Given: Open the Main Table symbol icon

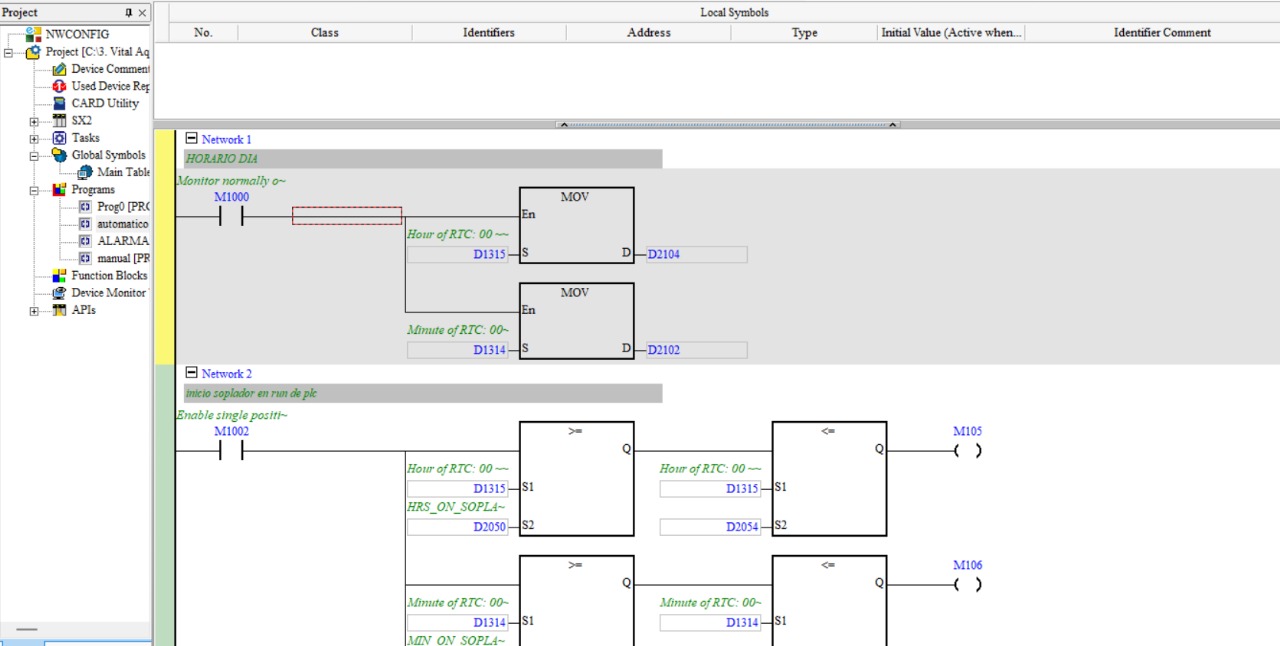Looking at the screenshot, I should click(85, 172).
